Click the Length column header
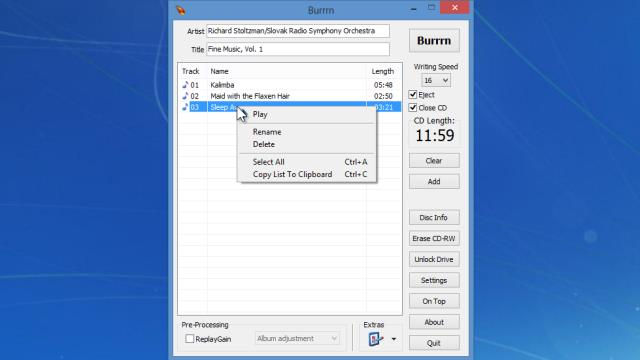This screenshot has height=360, width=640. [382, 71]
